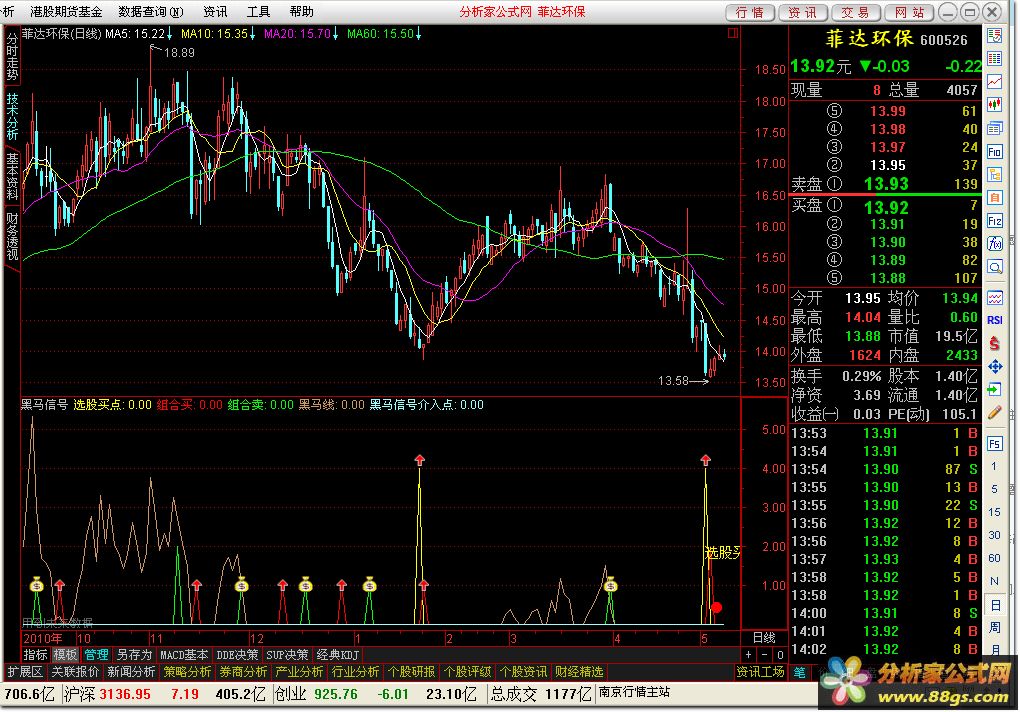Screen dimensions: 1020x712
Task: Click the hierarchy tree icon in right toolbar
Action: [995, 174]
